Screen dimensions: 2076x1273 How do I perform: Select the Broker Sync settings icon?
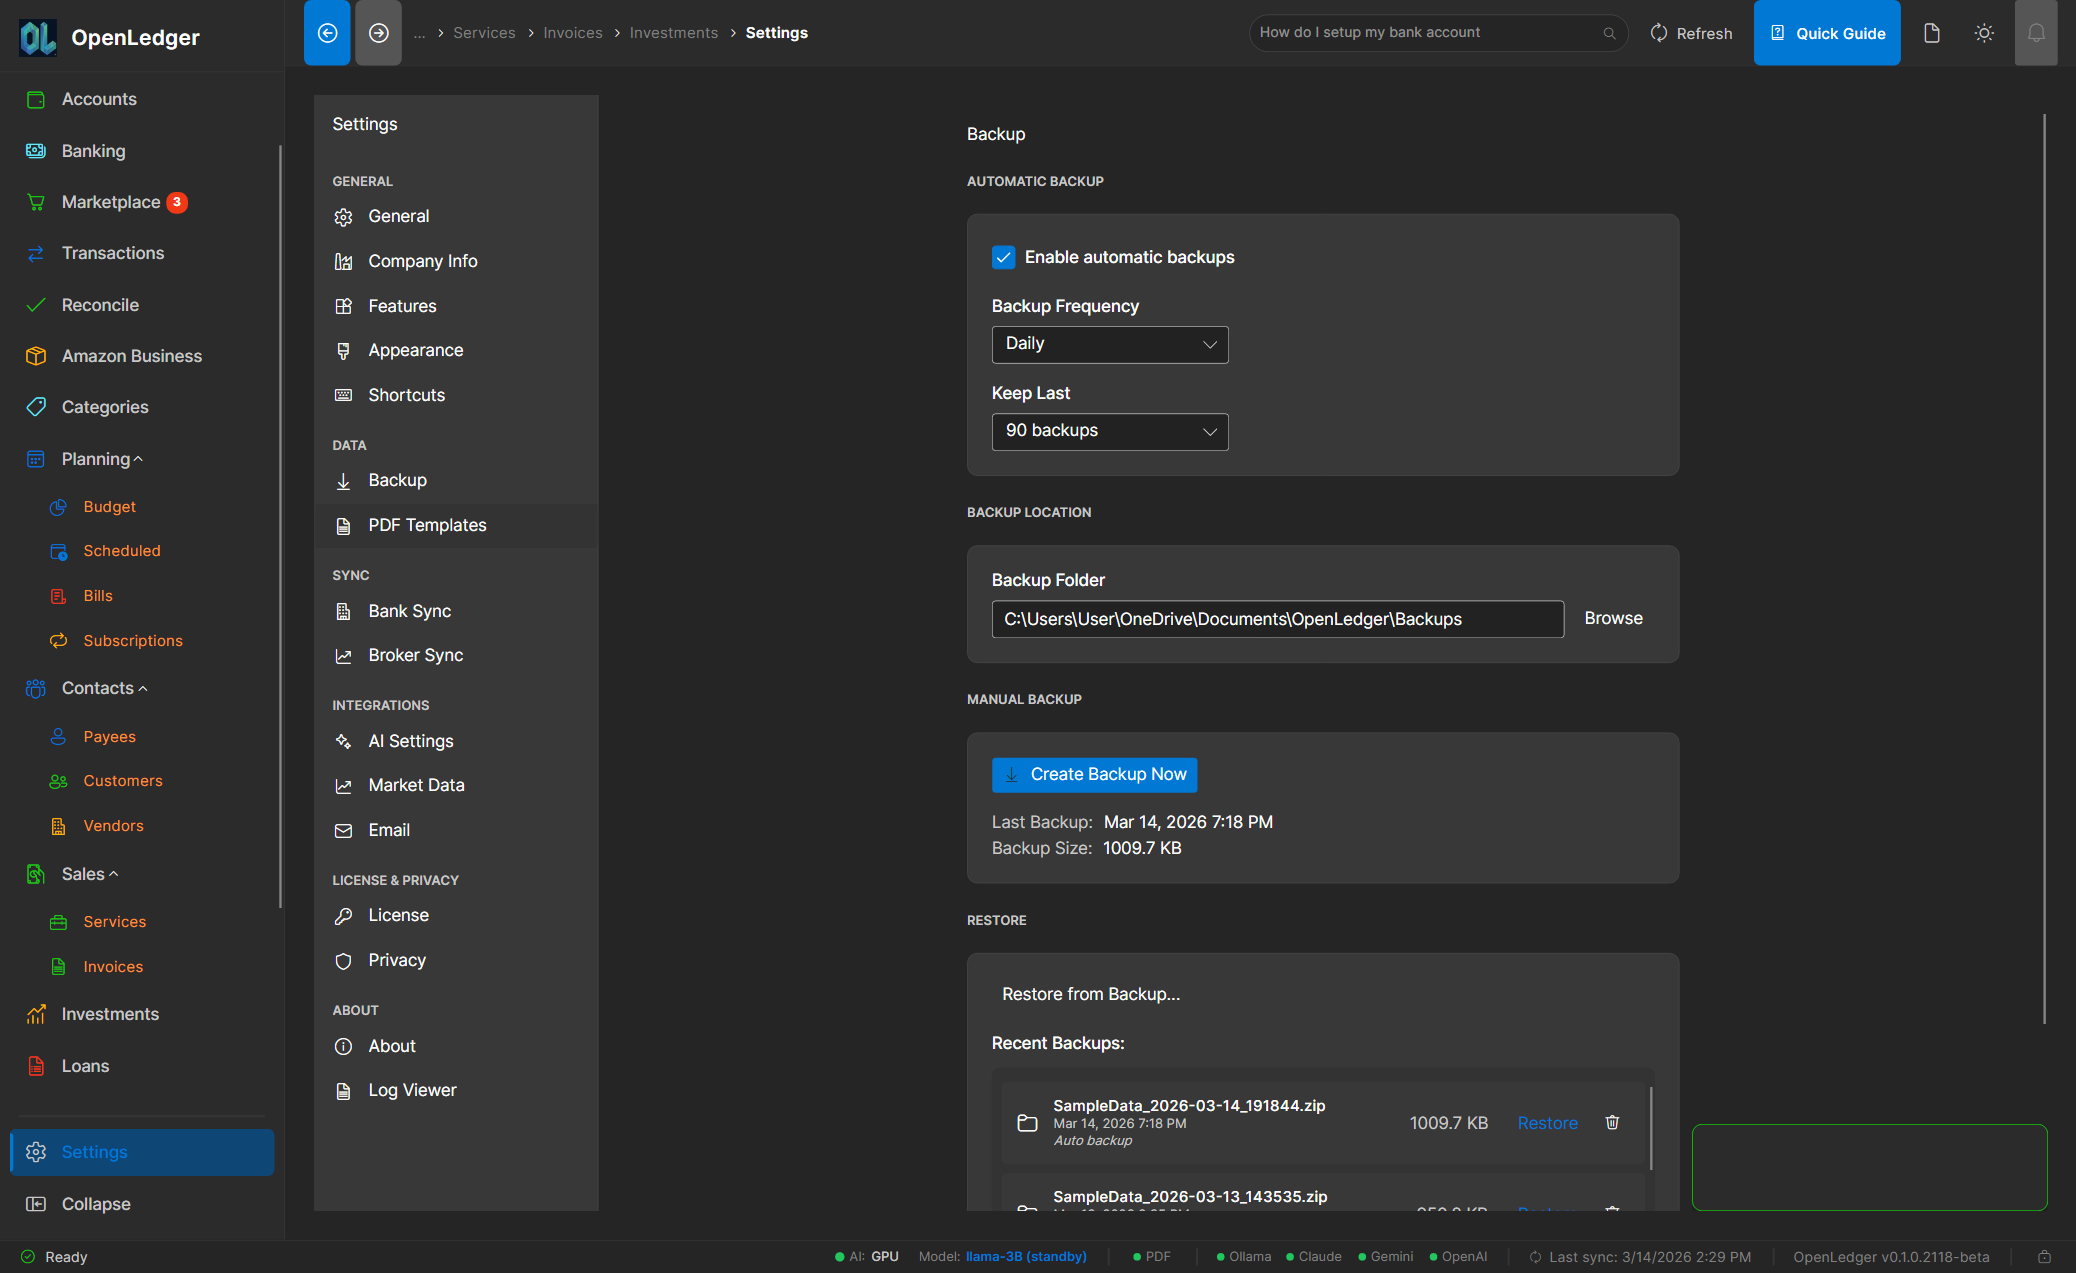(344, 656)
